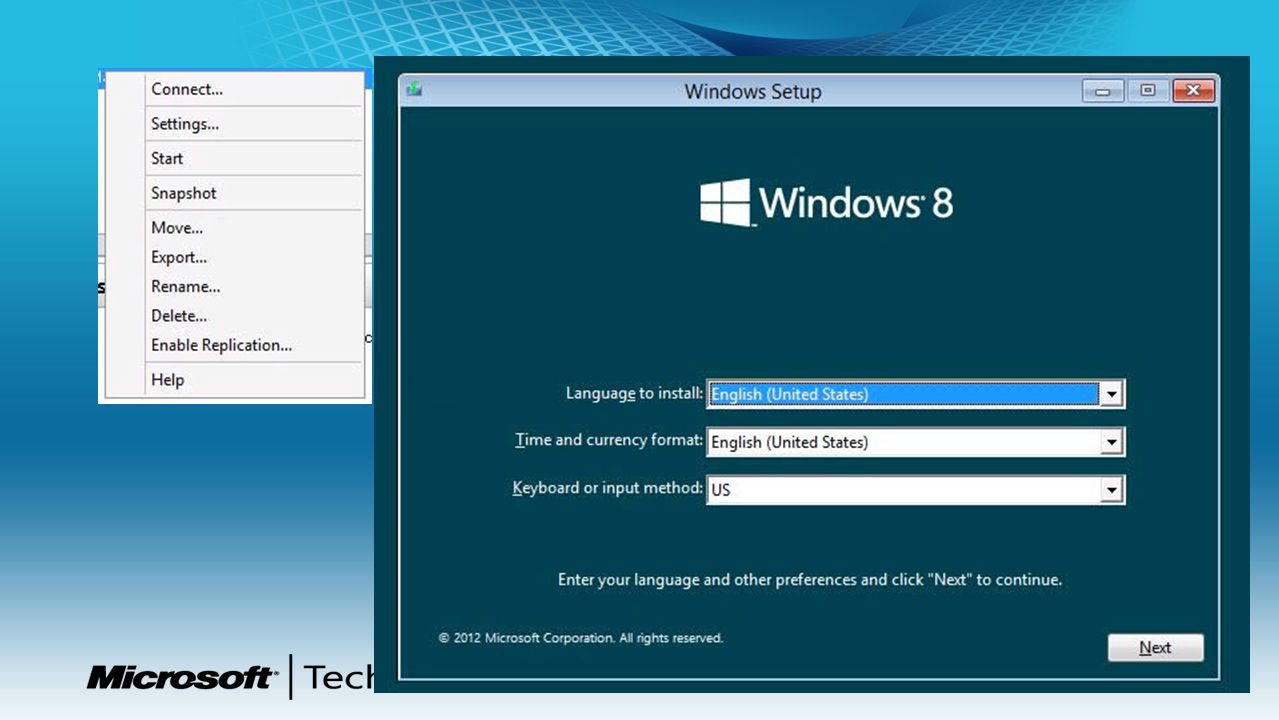Minimize the Windows Setup window
The image size is (1279, 720).
(x=1103, y=91)
